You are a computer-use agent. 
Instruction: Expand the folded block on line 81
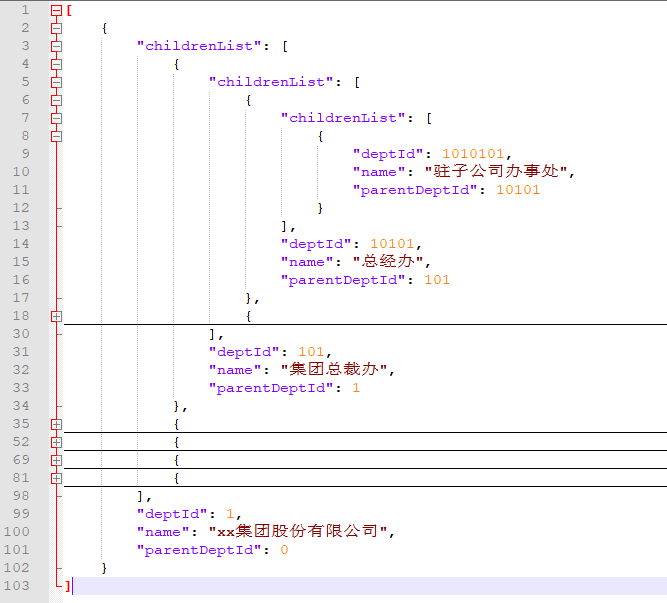(56, 478)
